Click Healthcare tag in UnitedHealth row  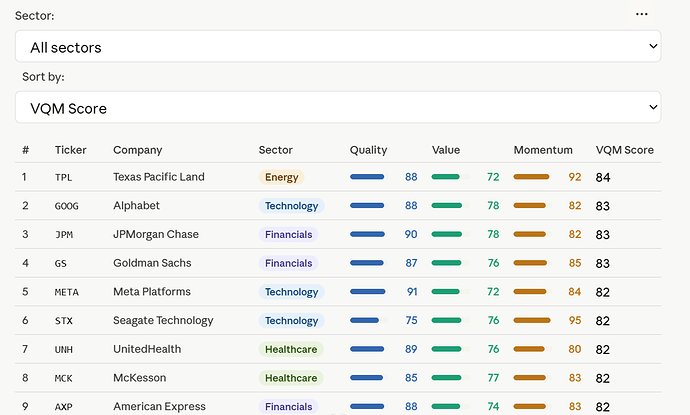click(291, 349)
